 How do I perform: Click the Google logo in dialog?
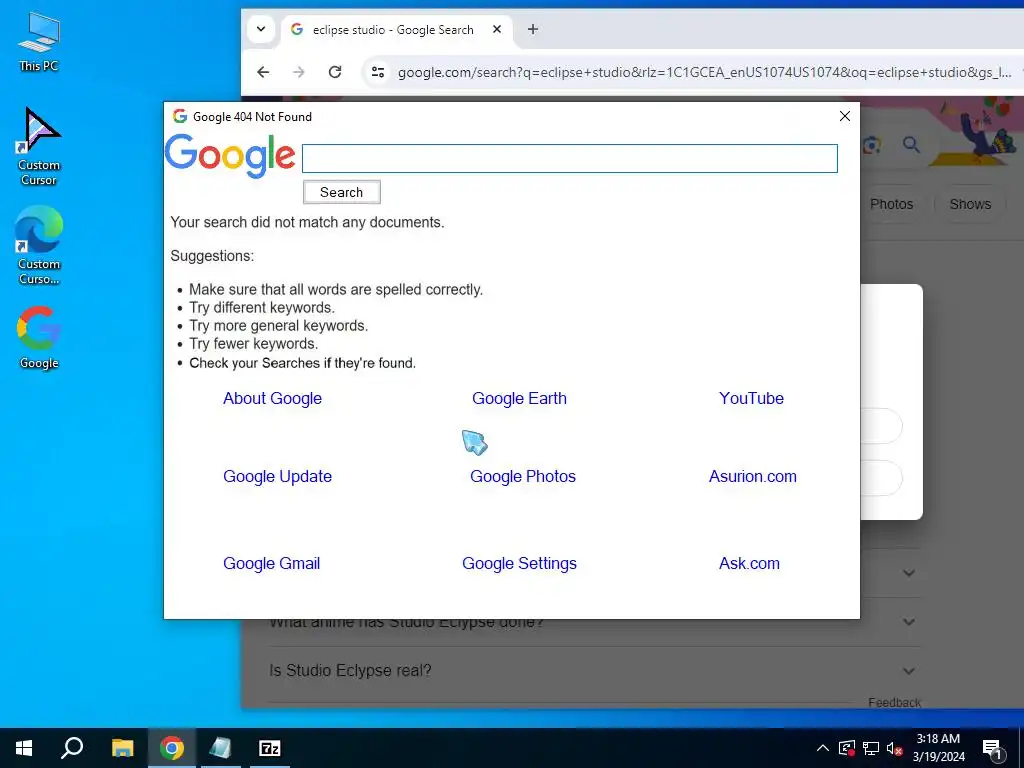pyautogui.click(x=230, y=155)
